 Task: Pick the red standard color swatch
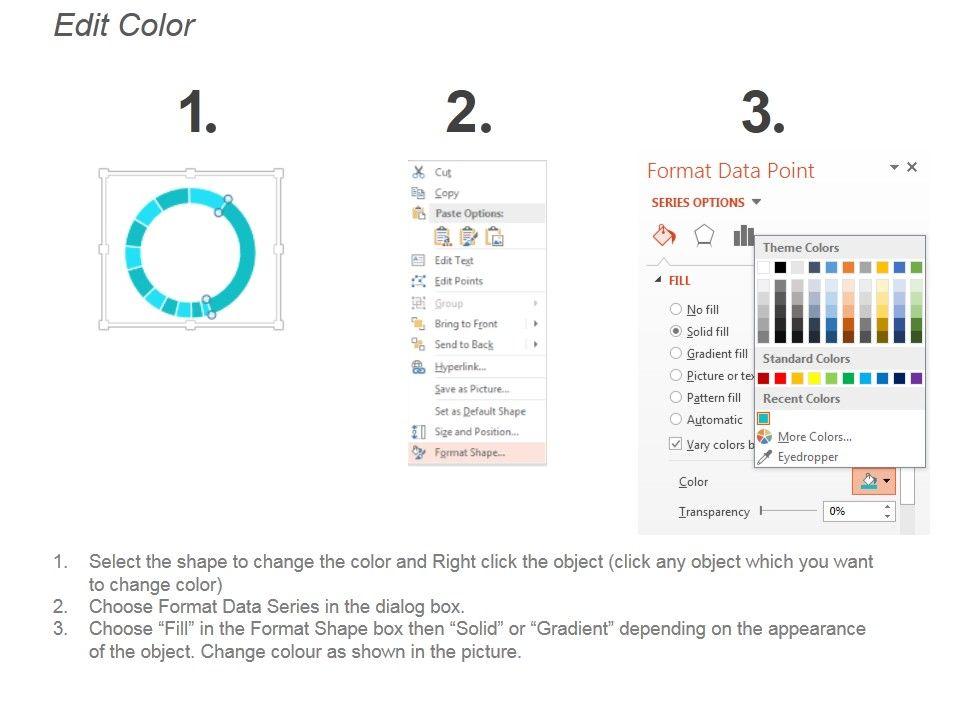[x=780, y=379]
